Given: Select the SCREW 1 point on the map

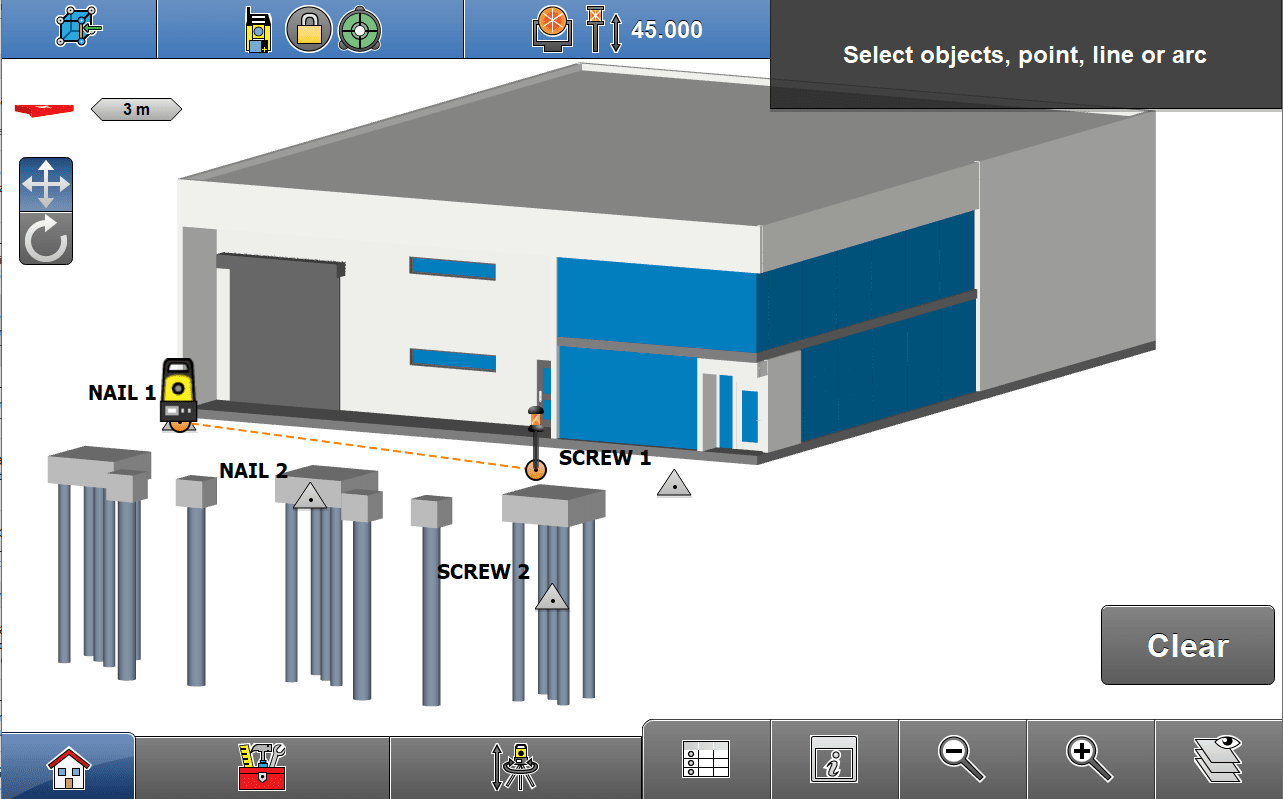Looking at the screenshot, I should 536,469.
